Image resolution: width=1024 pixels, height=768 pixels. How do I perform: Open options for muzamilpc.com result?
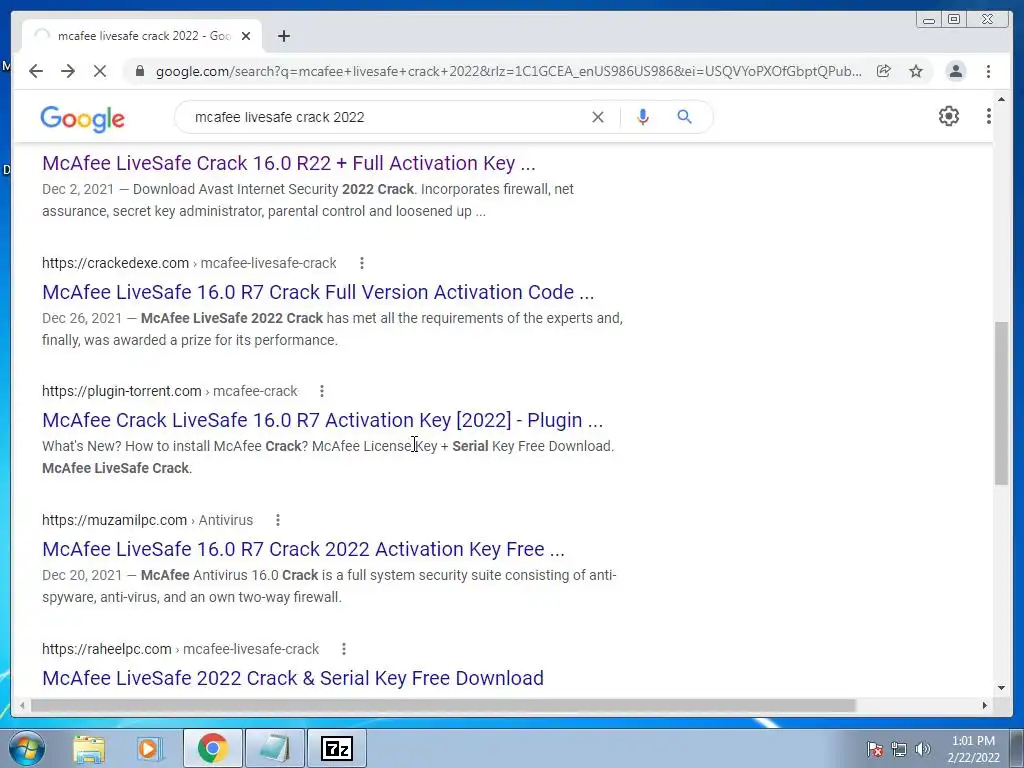click(278, 520)
